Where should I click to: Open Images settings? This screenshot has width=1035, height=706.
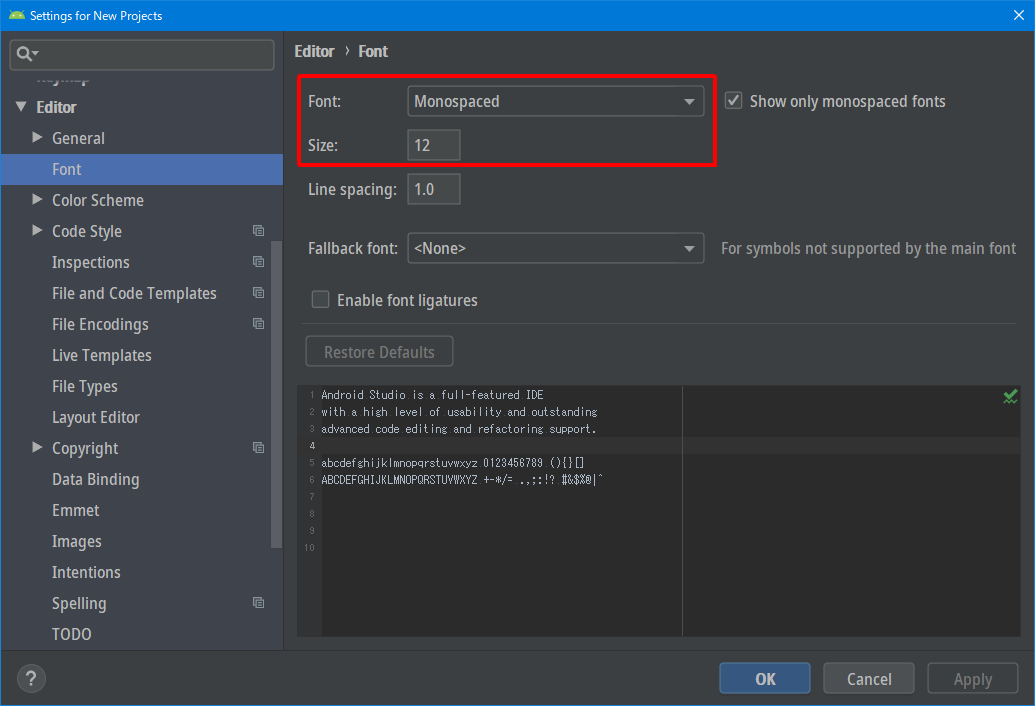point(77,541)
